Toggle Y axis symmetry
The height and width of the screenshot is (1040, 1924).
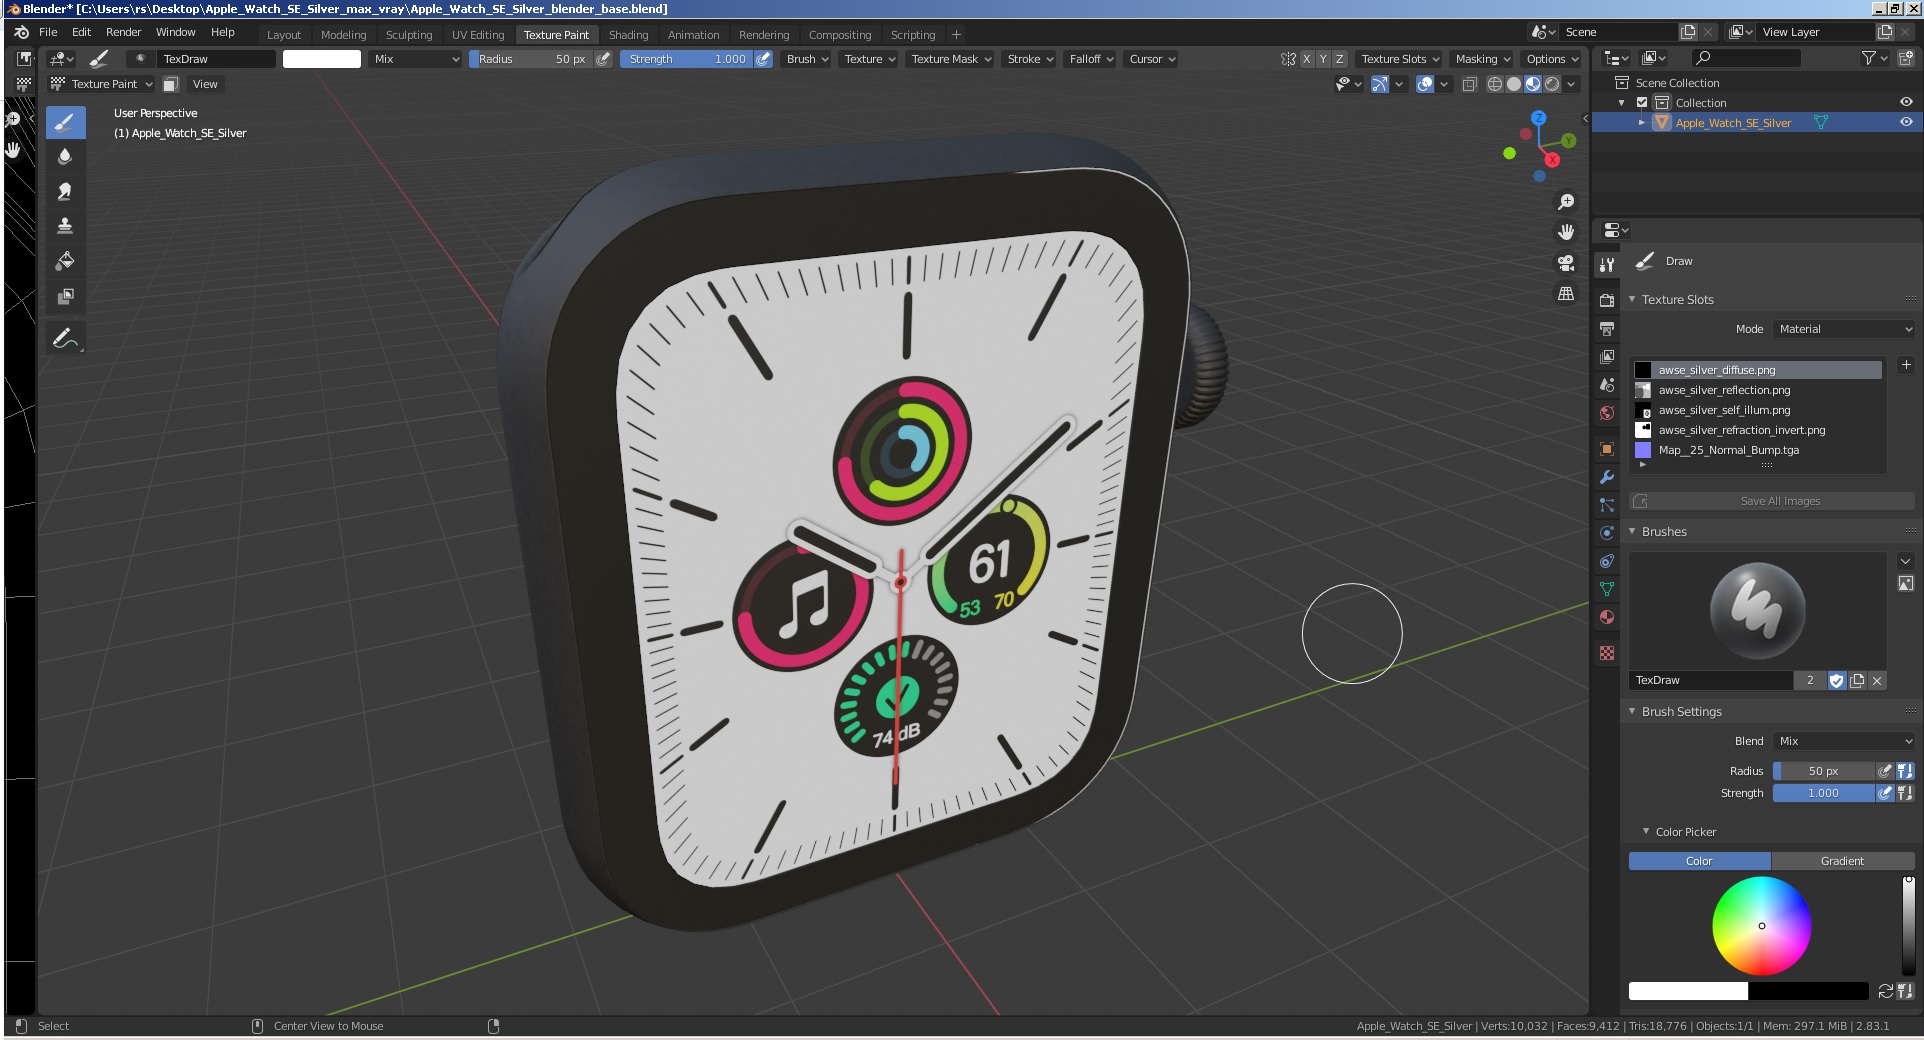point(1323,59)
